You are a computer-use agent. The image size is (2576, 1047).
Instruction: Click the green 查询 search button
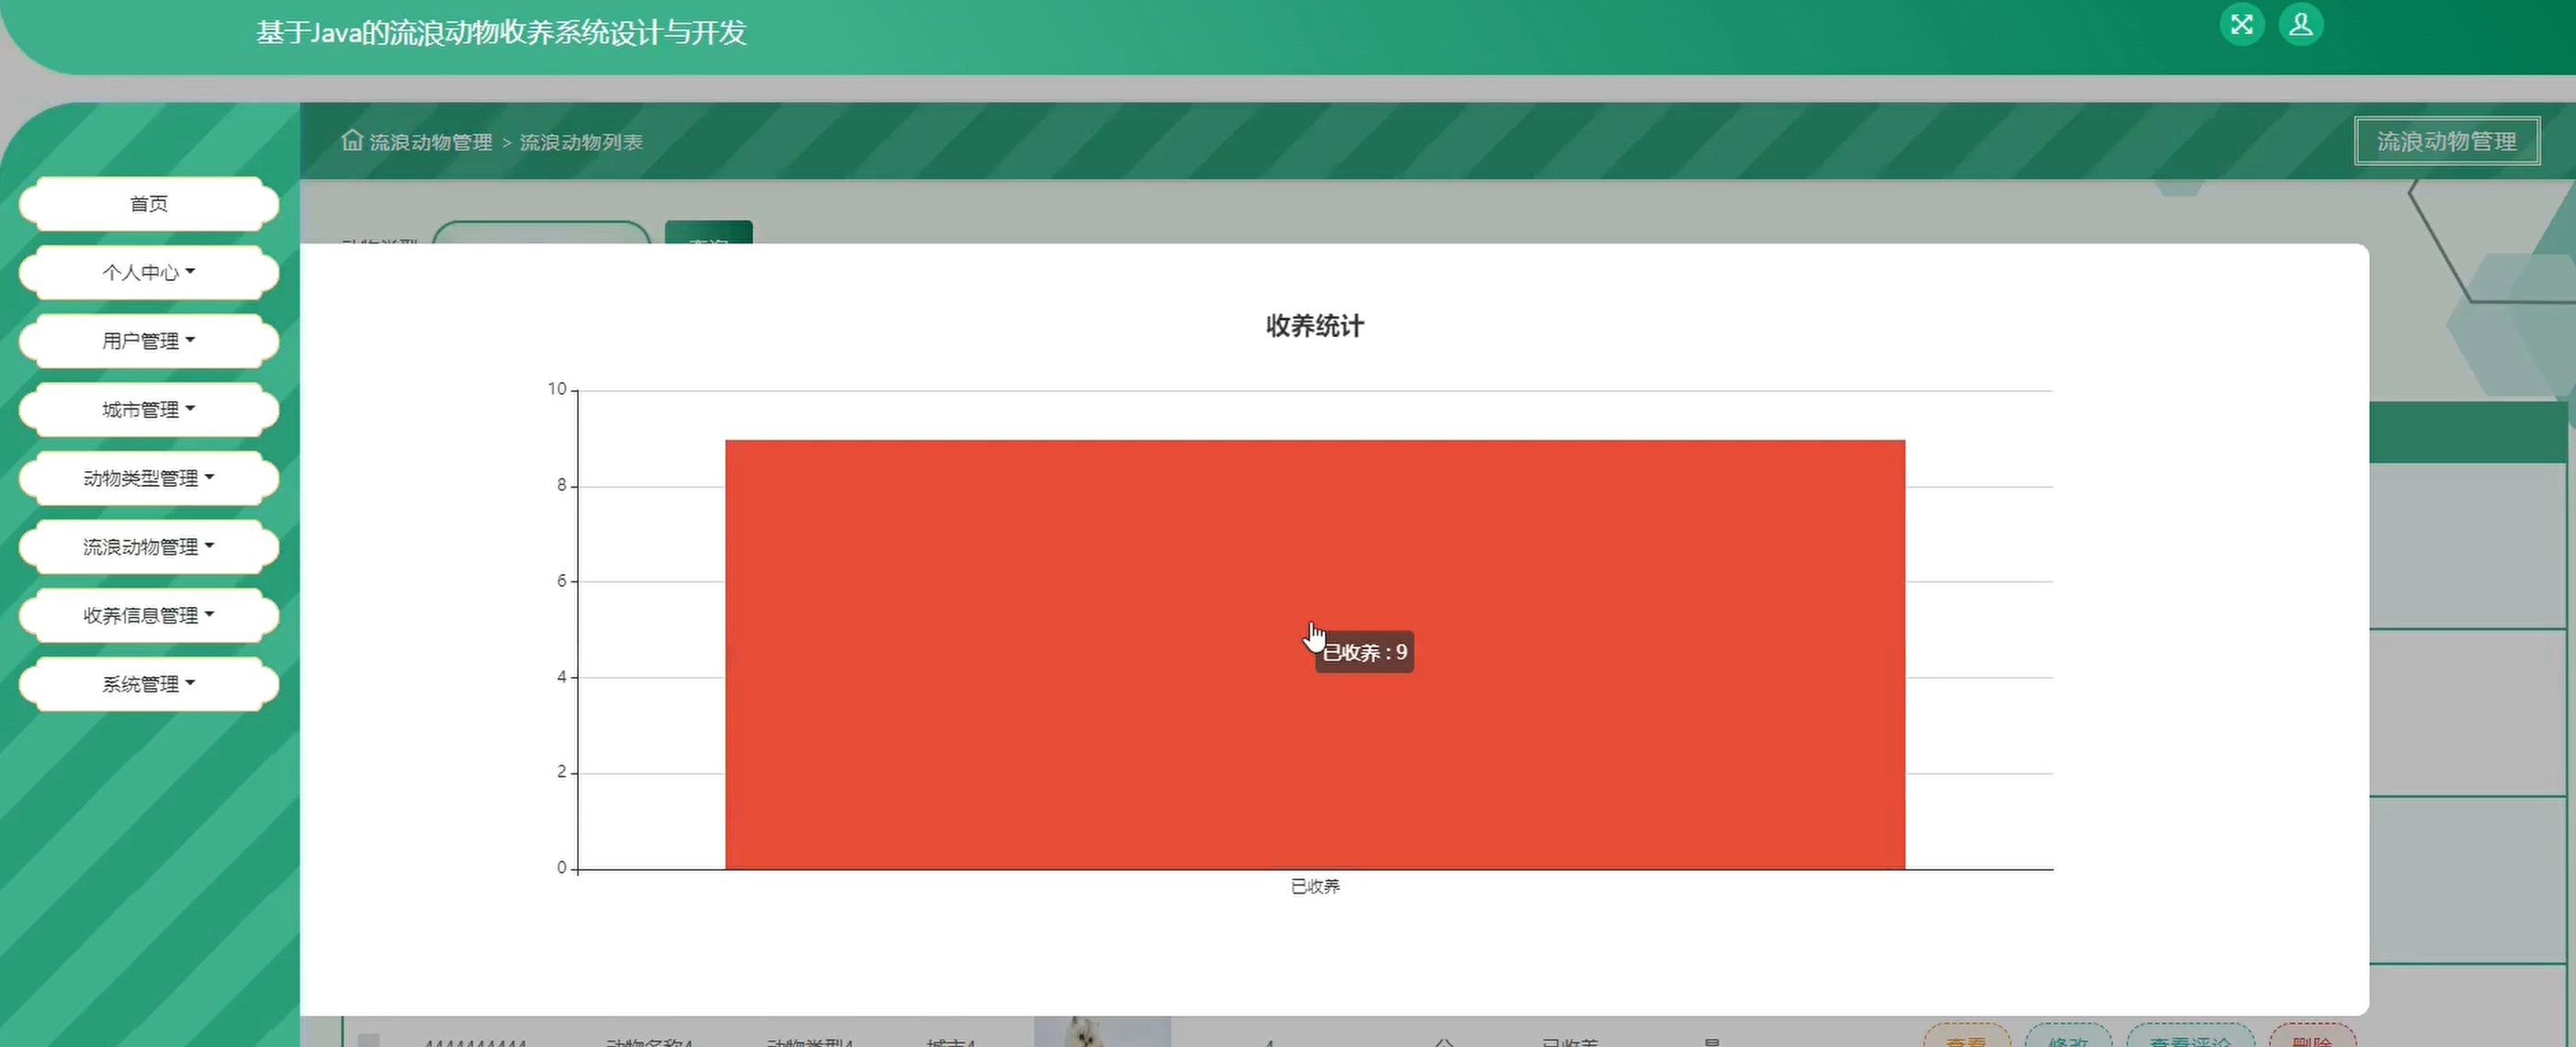pos(708,233)
